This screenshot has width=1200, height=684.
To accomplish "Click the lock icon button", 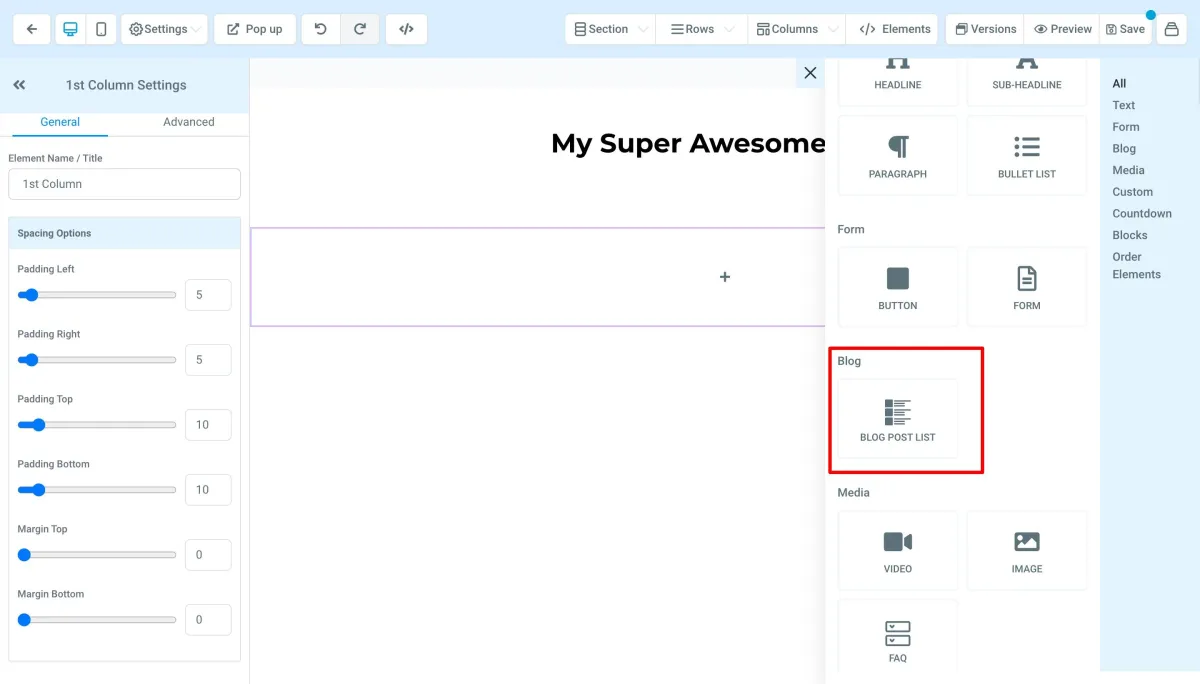I will point(1171,29).
